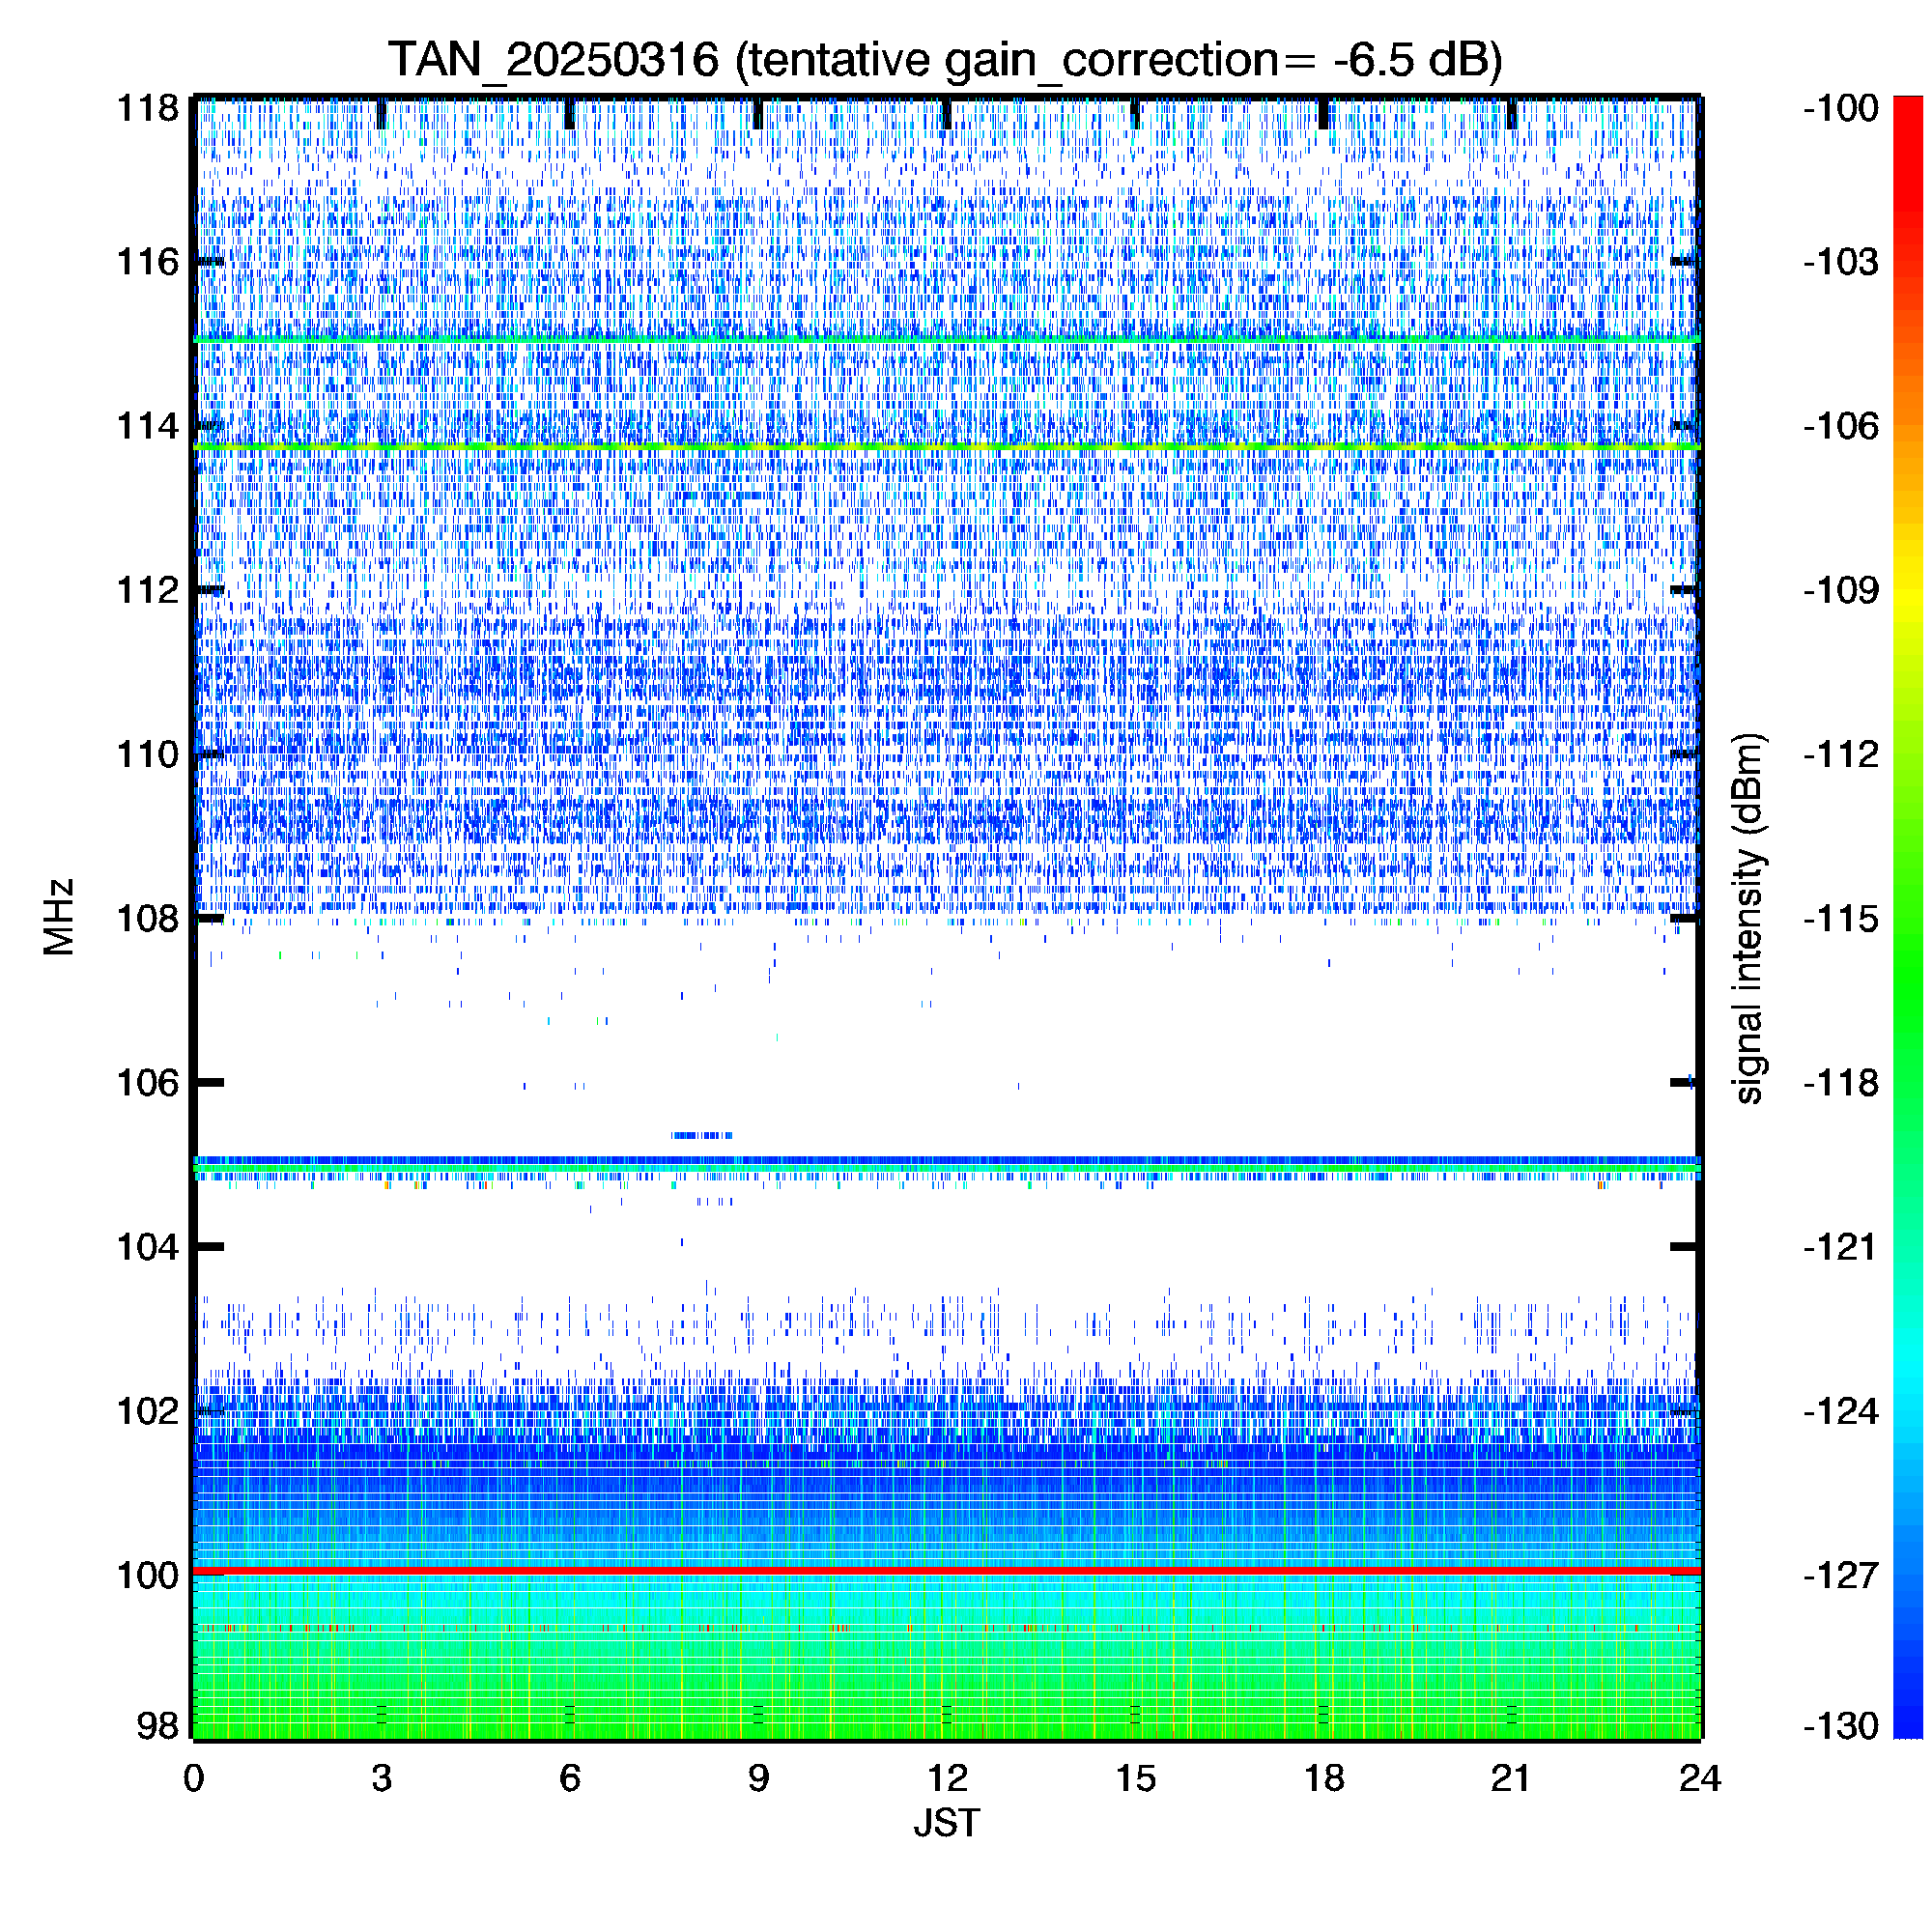Click the 3 hour tick label
The image size is (1932, 1932).
[381, 1778]
